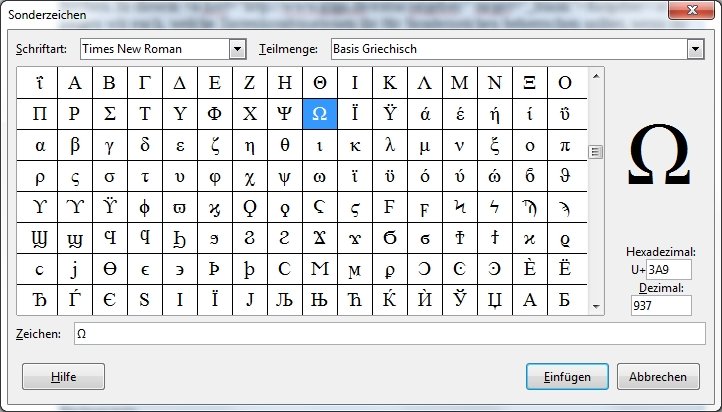The height and width of the screenshot is (412, 722).
Task: Pick the capital Theta Θ character
Action: pyautogui.click(x=319, y=83)
